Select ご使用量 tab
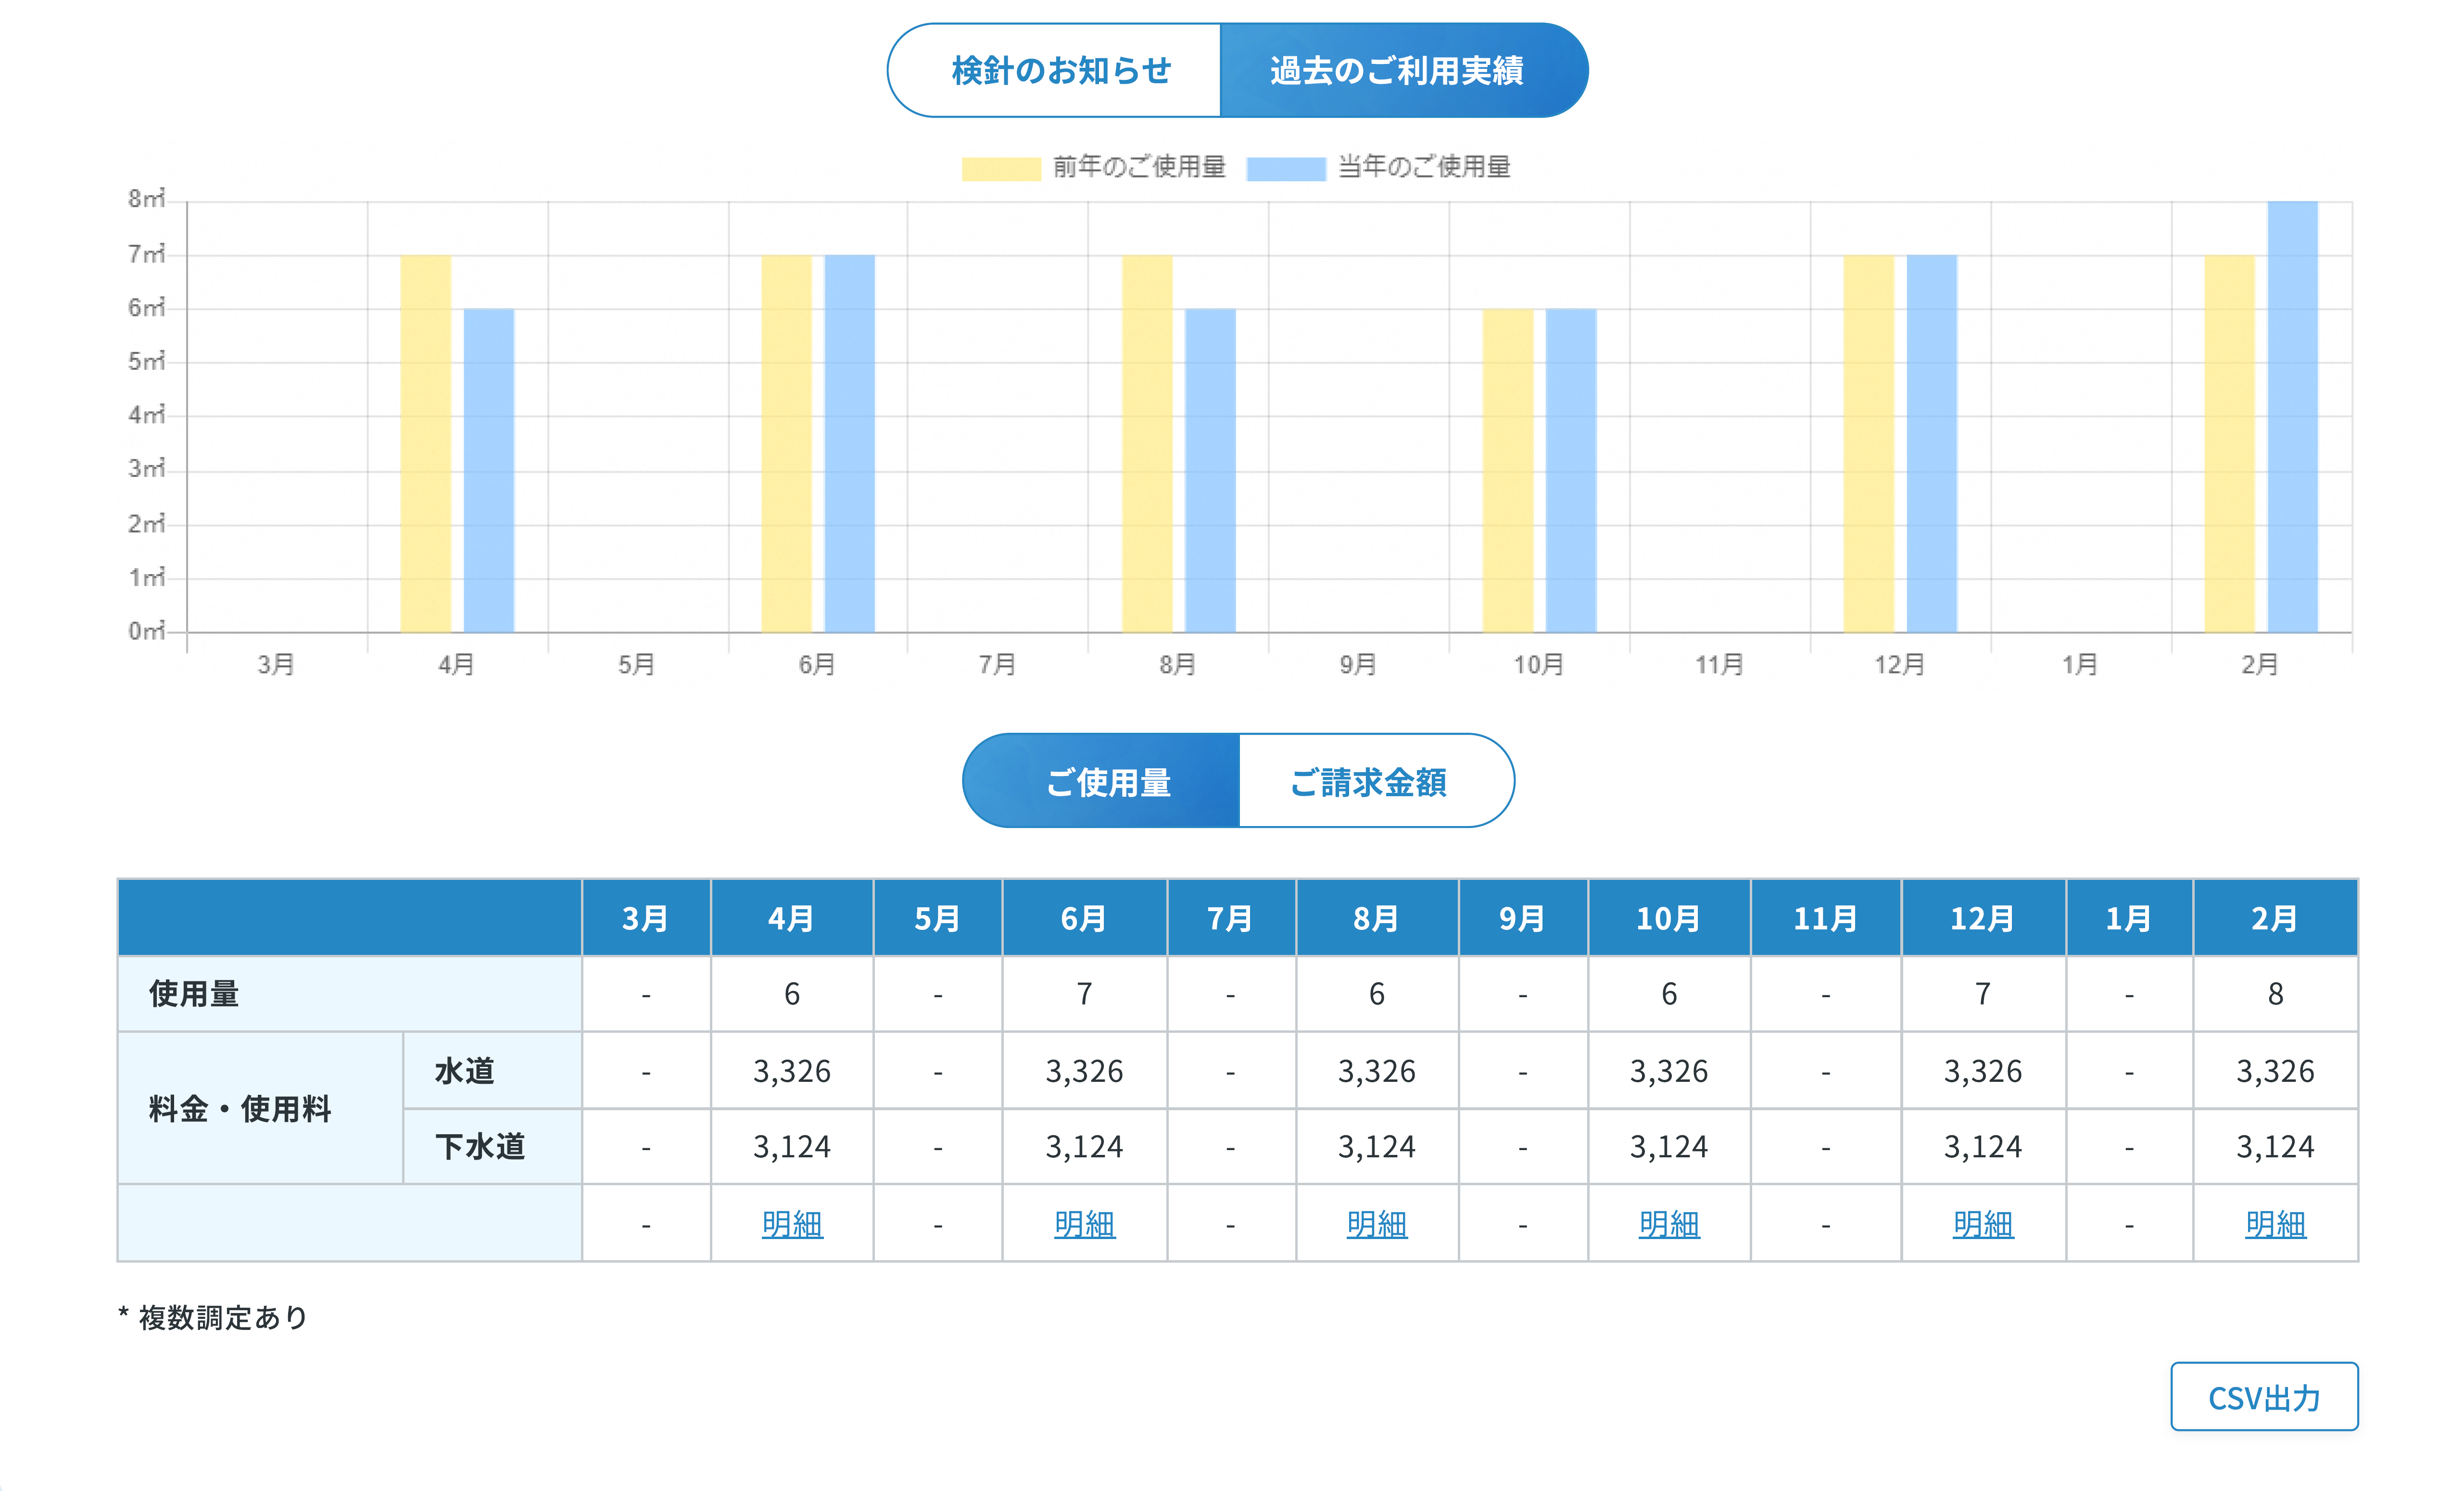The image size is (2464, 1491). 1101,781
